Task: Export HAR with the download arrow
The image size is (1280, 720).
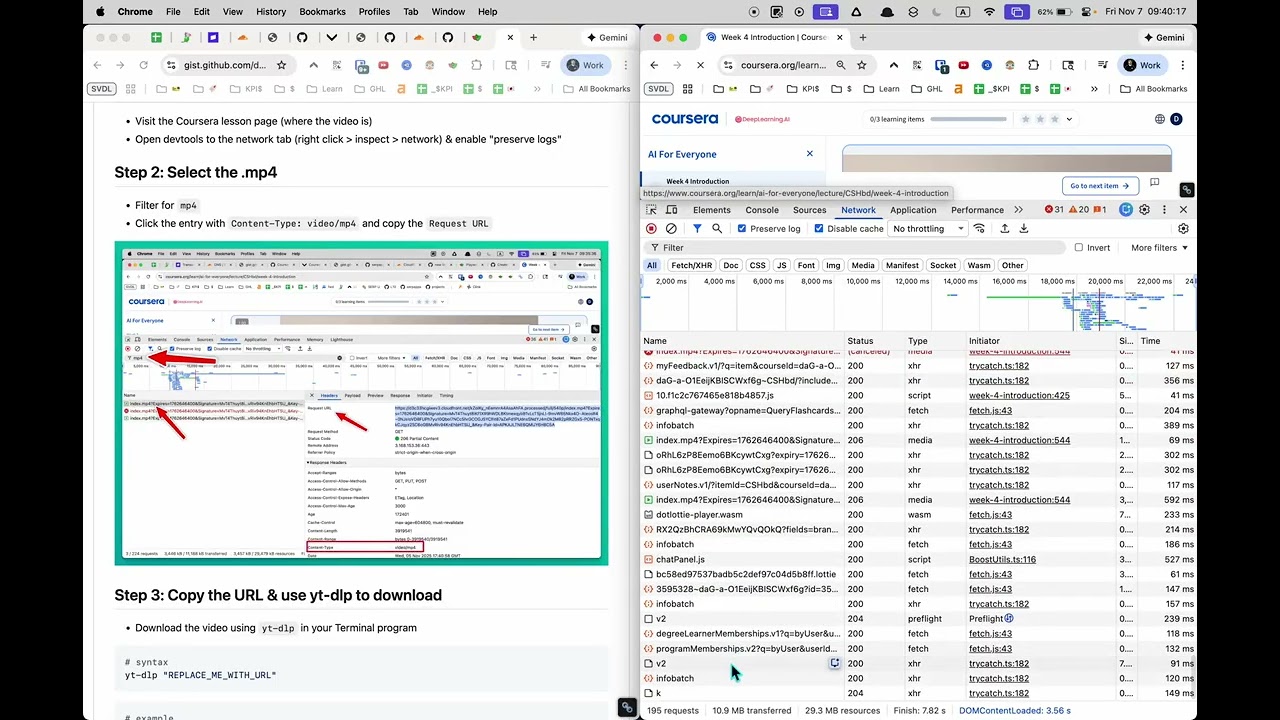Action: click(1024, 229)
